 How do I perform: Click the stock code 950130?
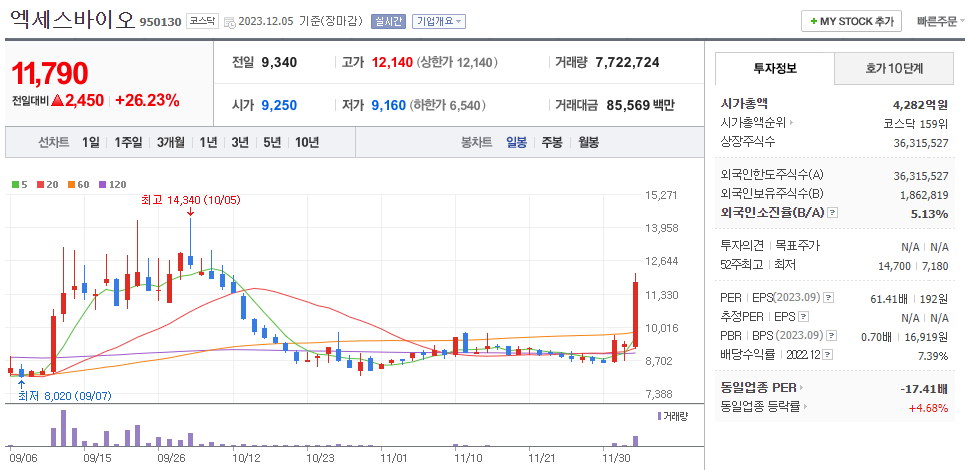161,22
